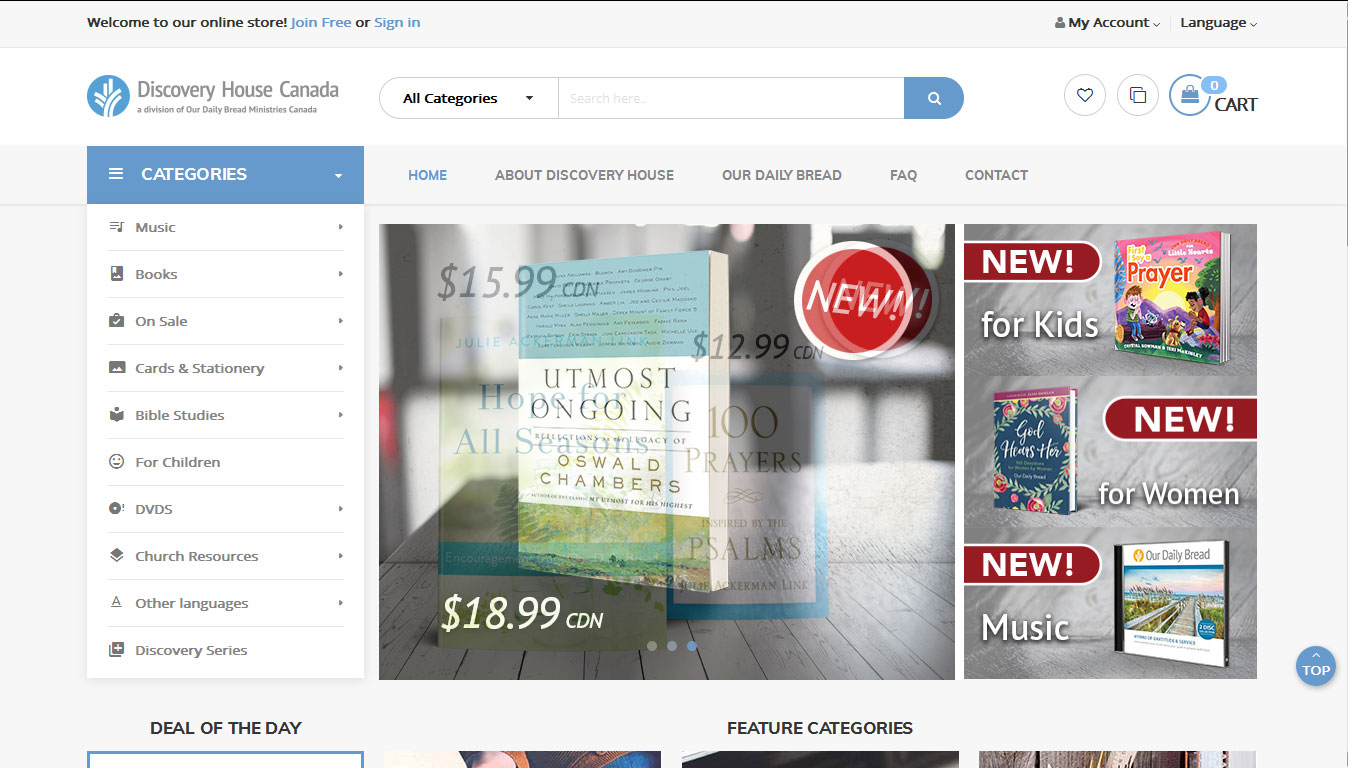Click the Cards & Stationery image icon
Viewport: 1348px width, 768px height.
(x=117, y=368)
